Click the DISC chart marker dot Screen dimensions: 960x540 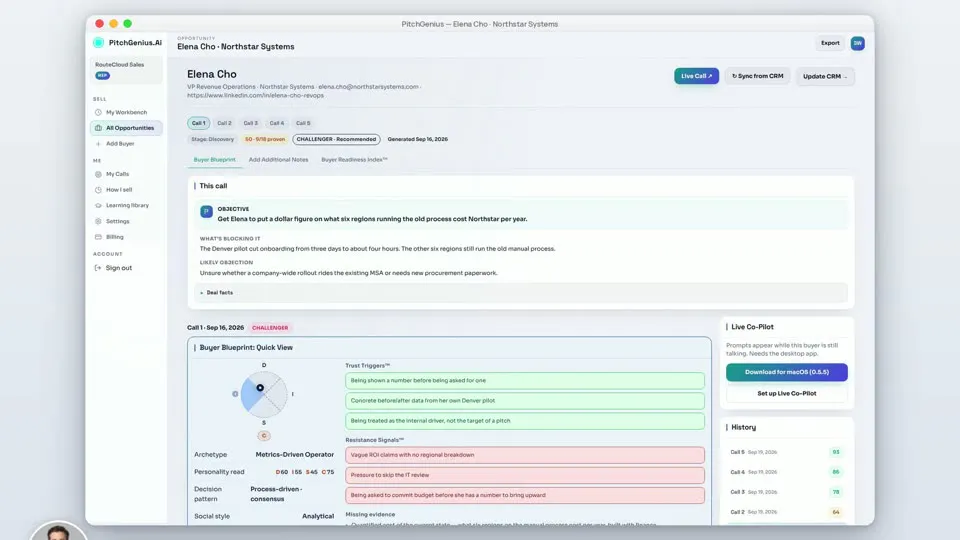pyautogui.click(x=260, y=388)
